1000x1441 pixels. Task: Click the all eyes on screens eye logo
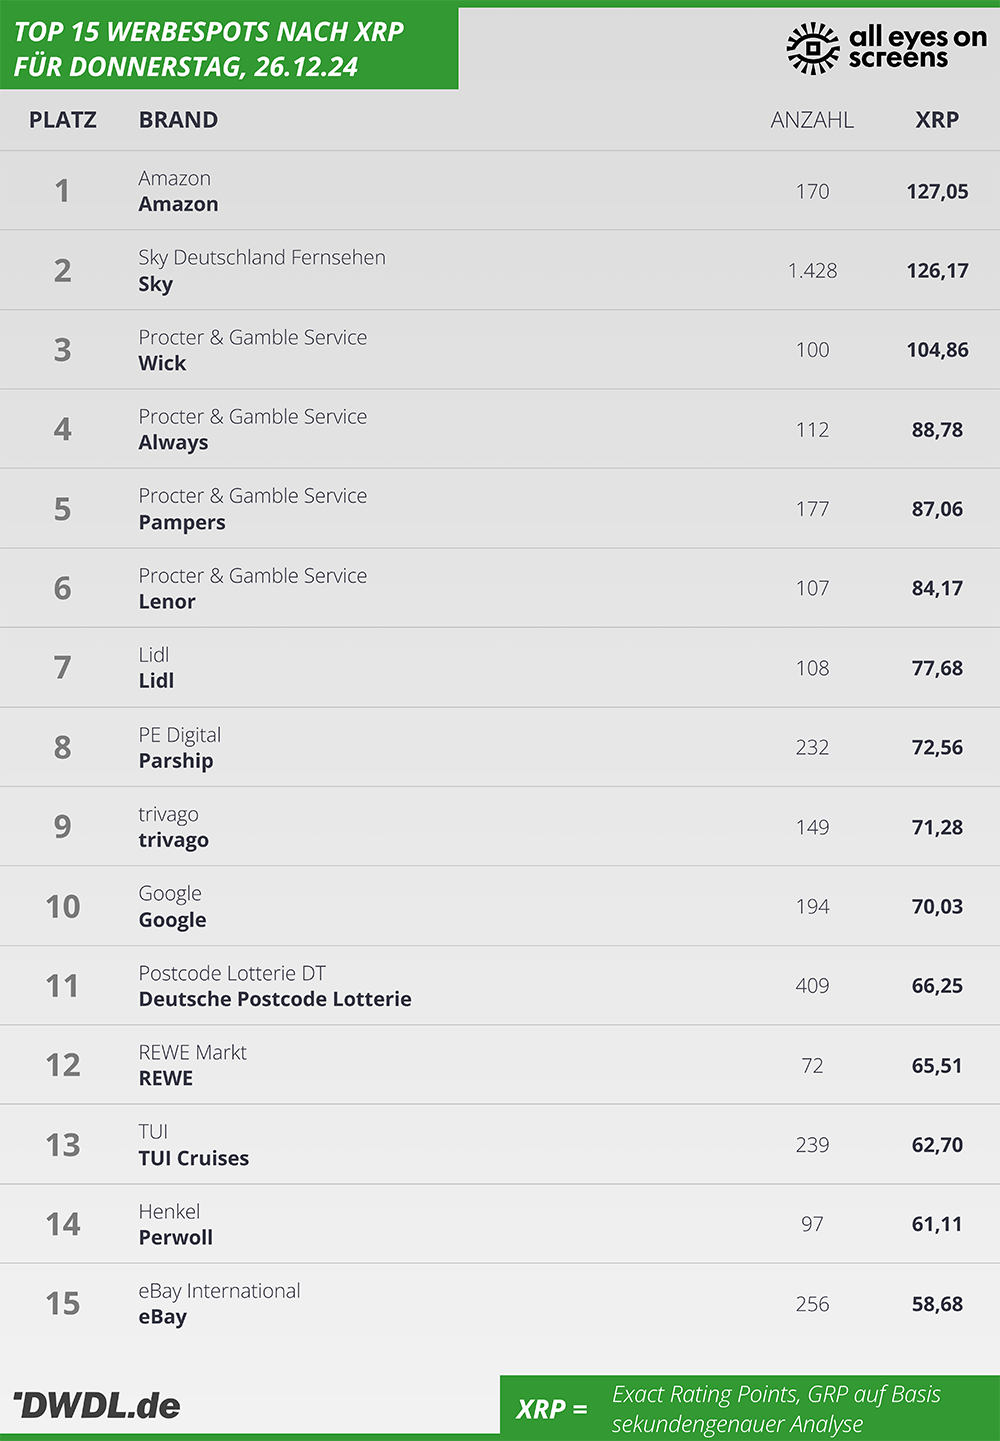(813, 47)
